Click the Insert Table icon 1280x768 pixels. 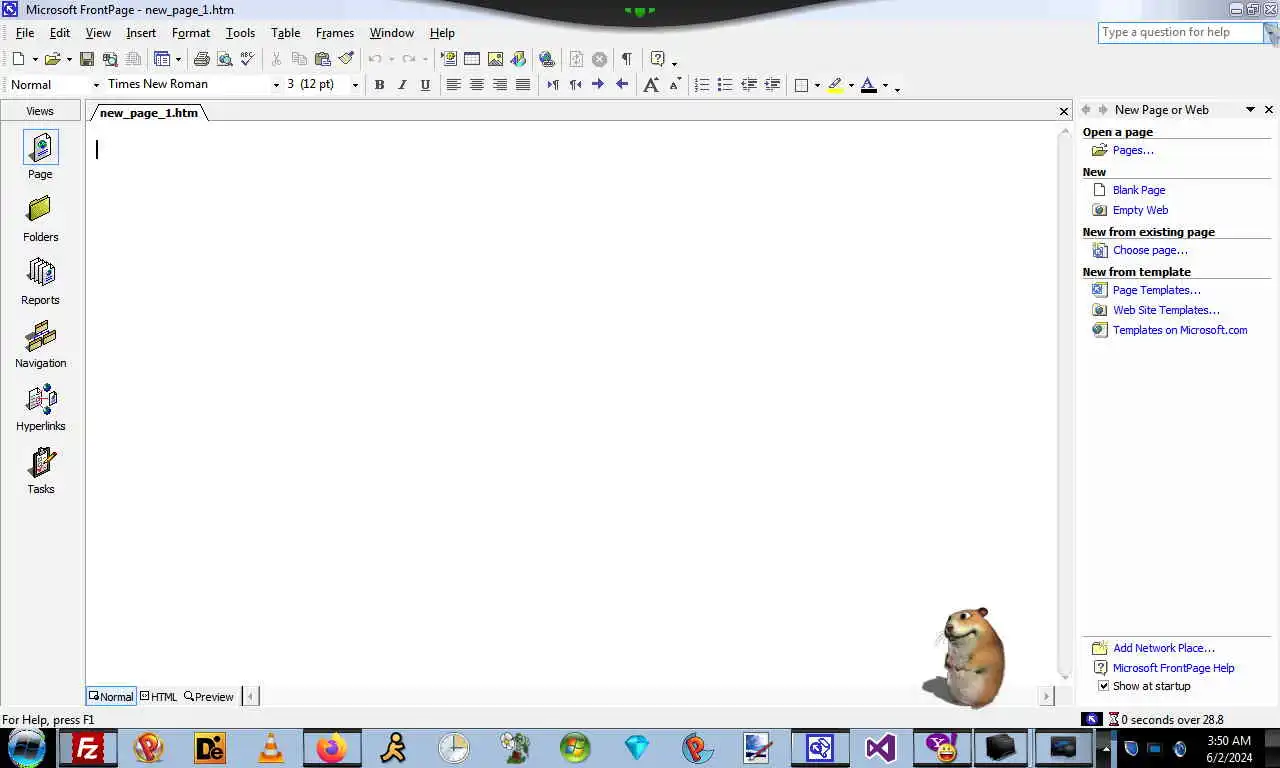pyautogui.click(x=472, y=59)
